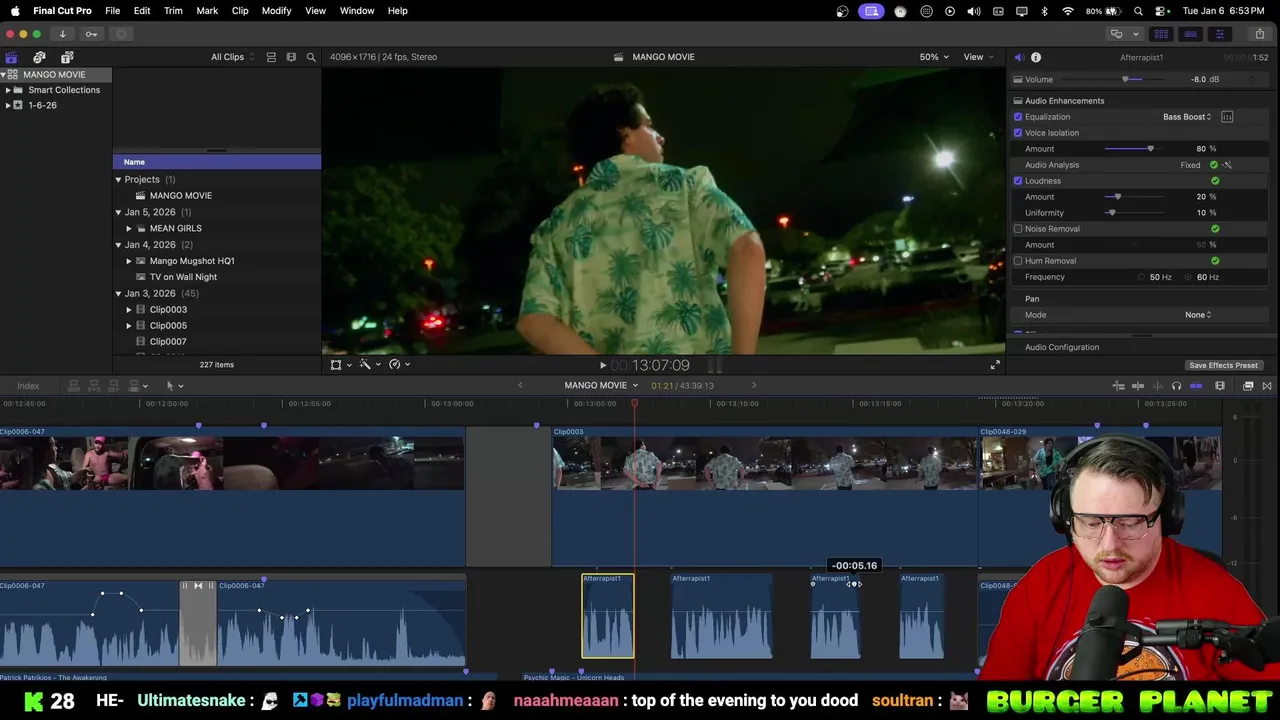Open the effects browser icon

click(x=1248, y=386)
